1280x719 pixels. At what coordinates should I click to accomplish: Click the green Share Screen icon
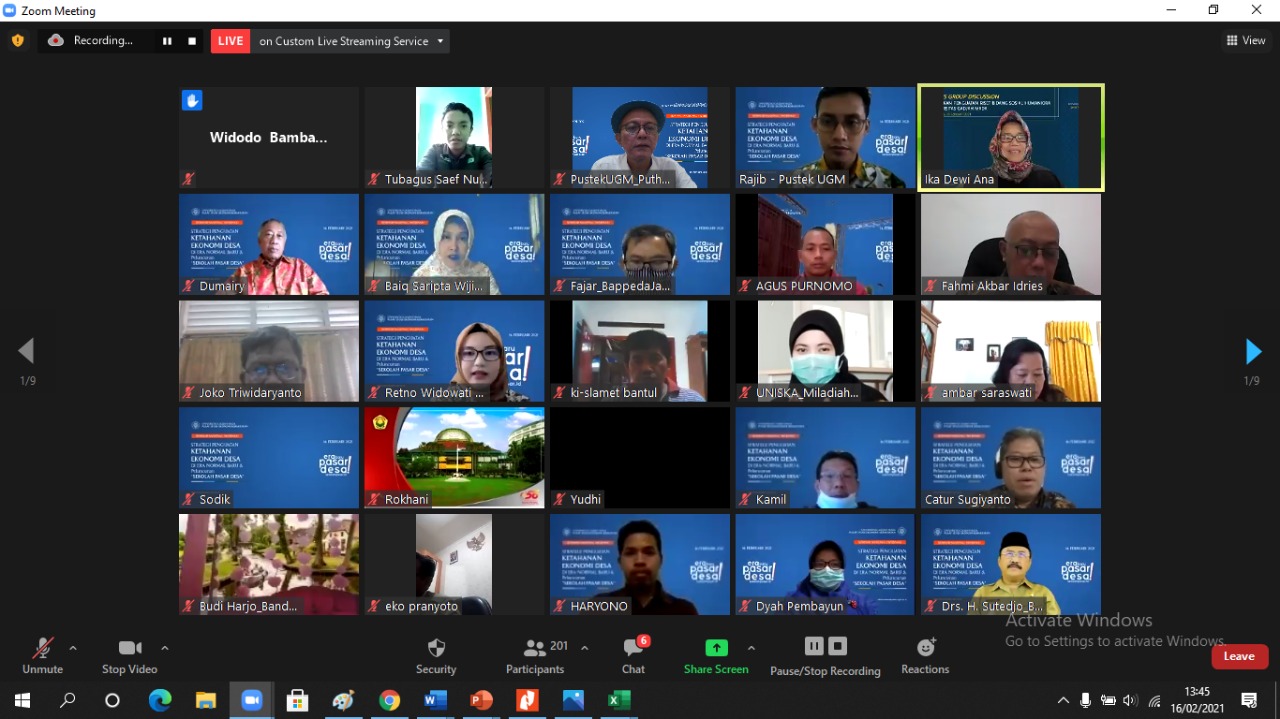[x=716, y=647]
